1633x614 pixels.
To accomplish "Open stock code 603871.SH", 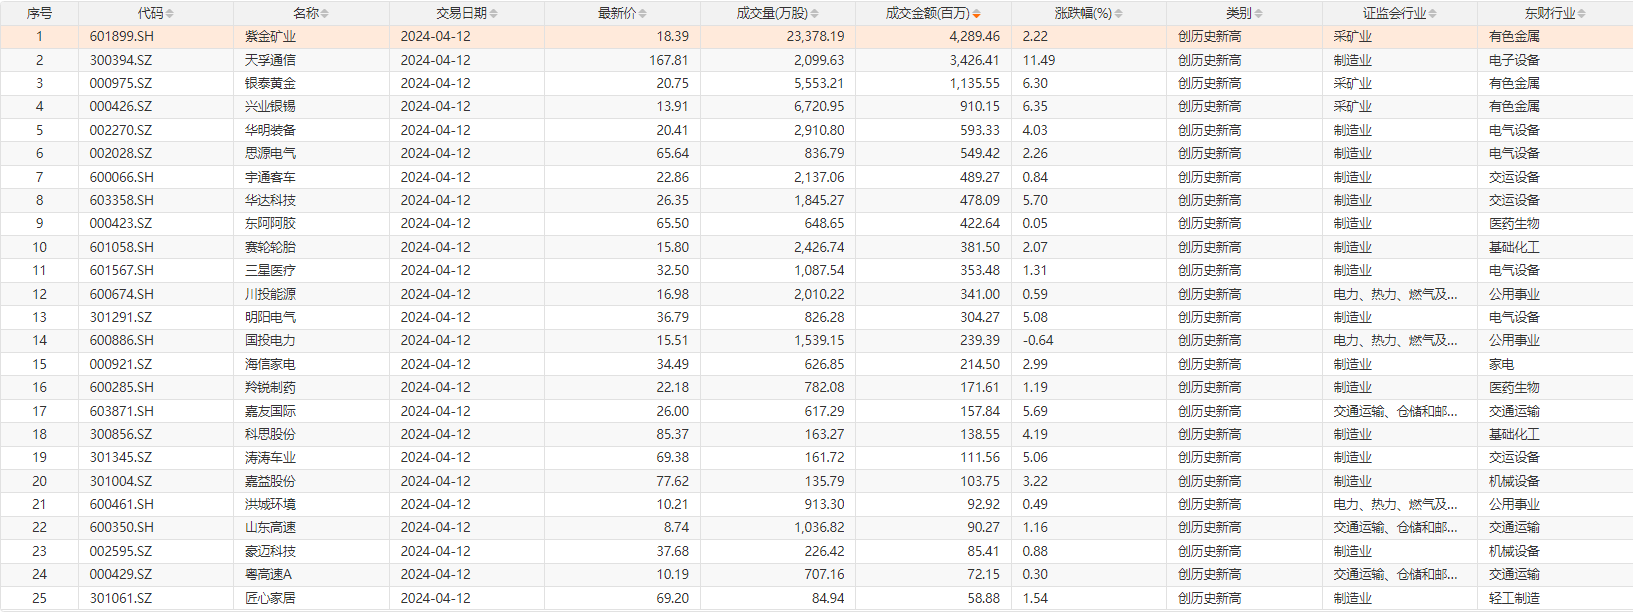I will tap(122, 411).
